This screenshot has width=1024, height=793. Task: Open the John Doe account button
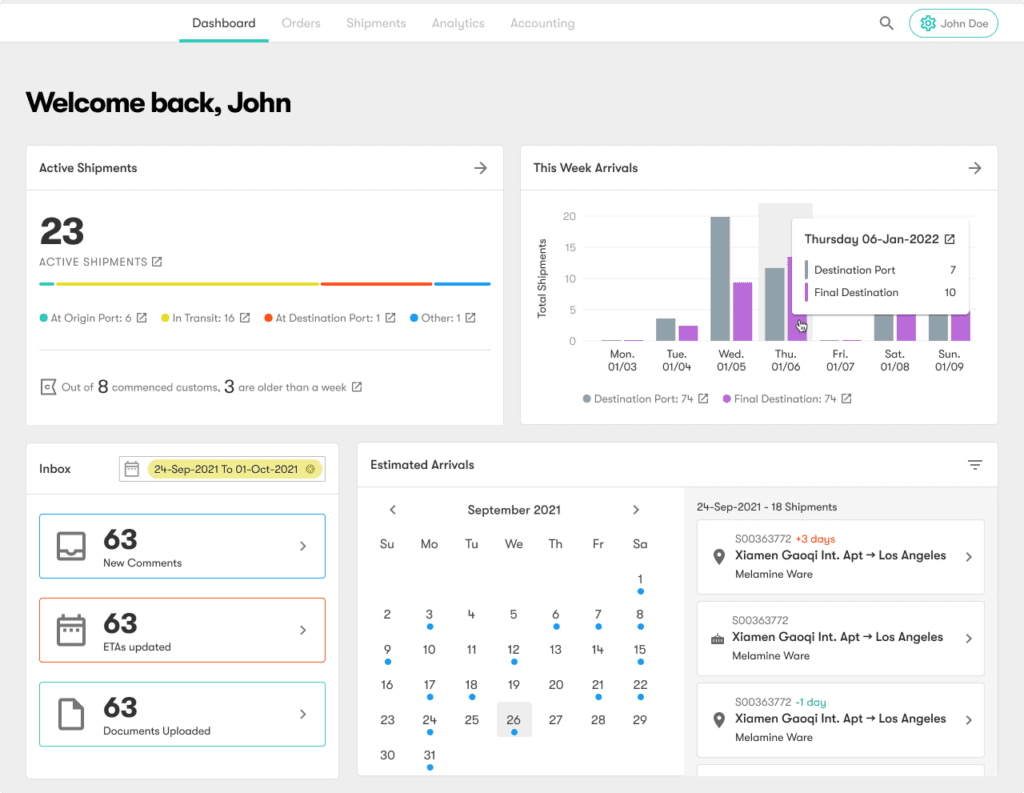(x=953, y=23)
